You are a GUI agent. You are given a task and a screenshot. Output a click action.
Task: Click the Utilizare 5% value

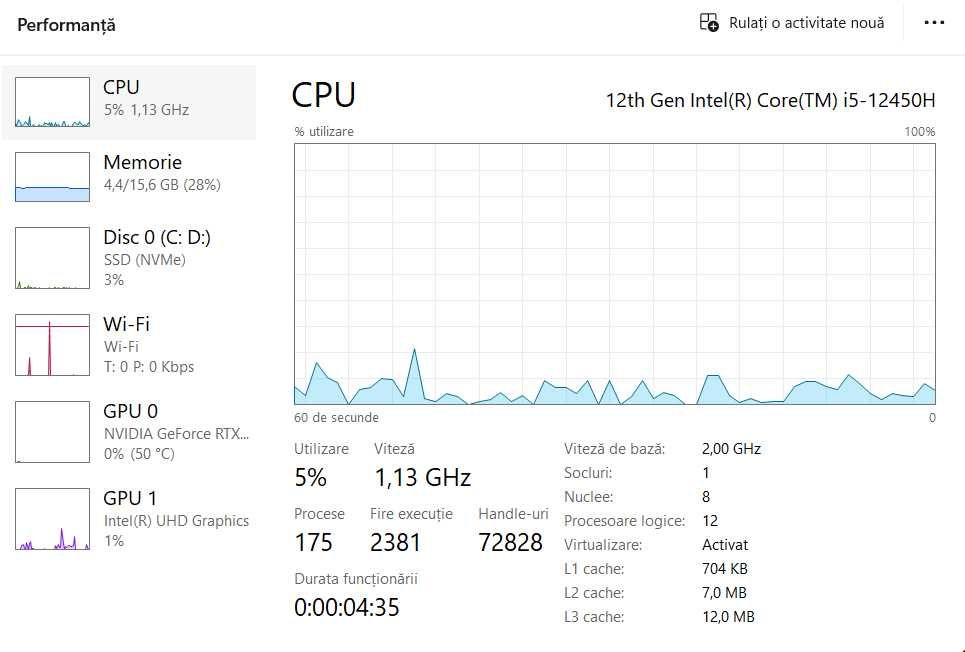pyautogui.click(x=310, y=478)
